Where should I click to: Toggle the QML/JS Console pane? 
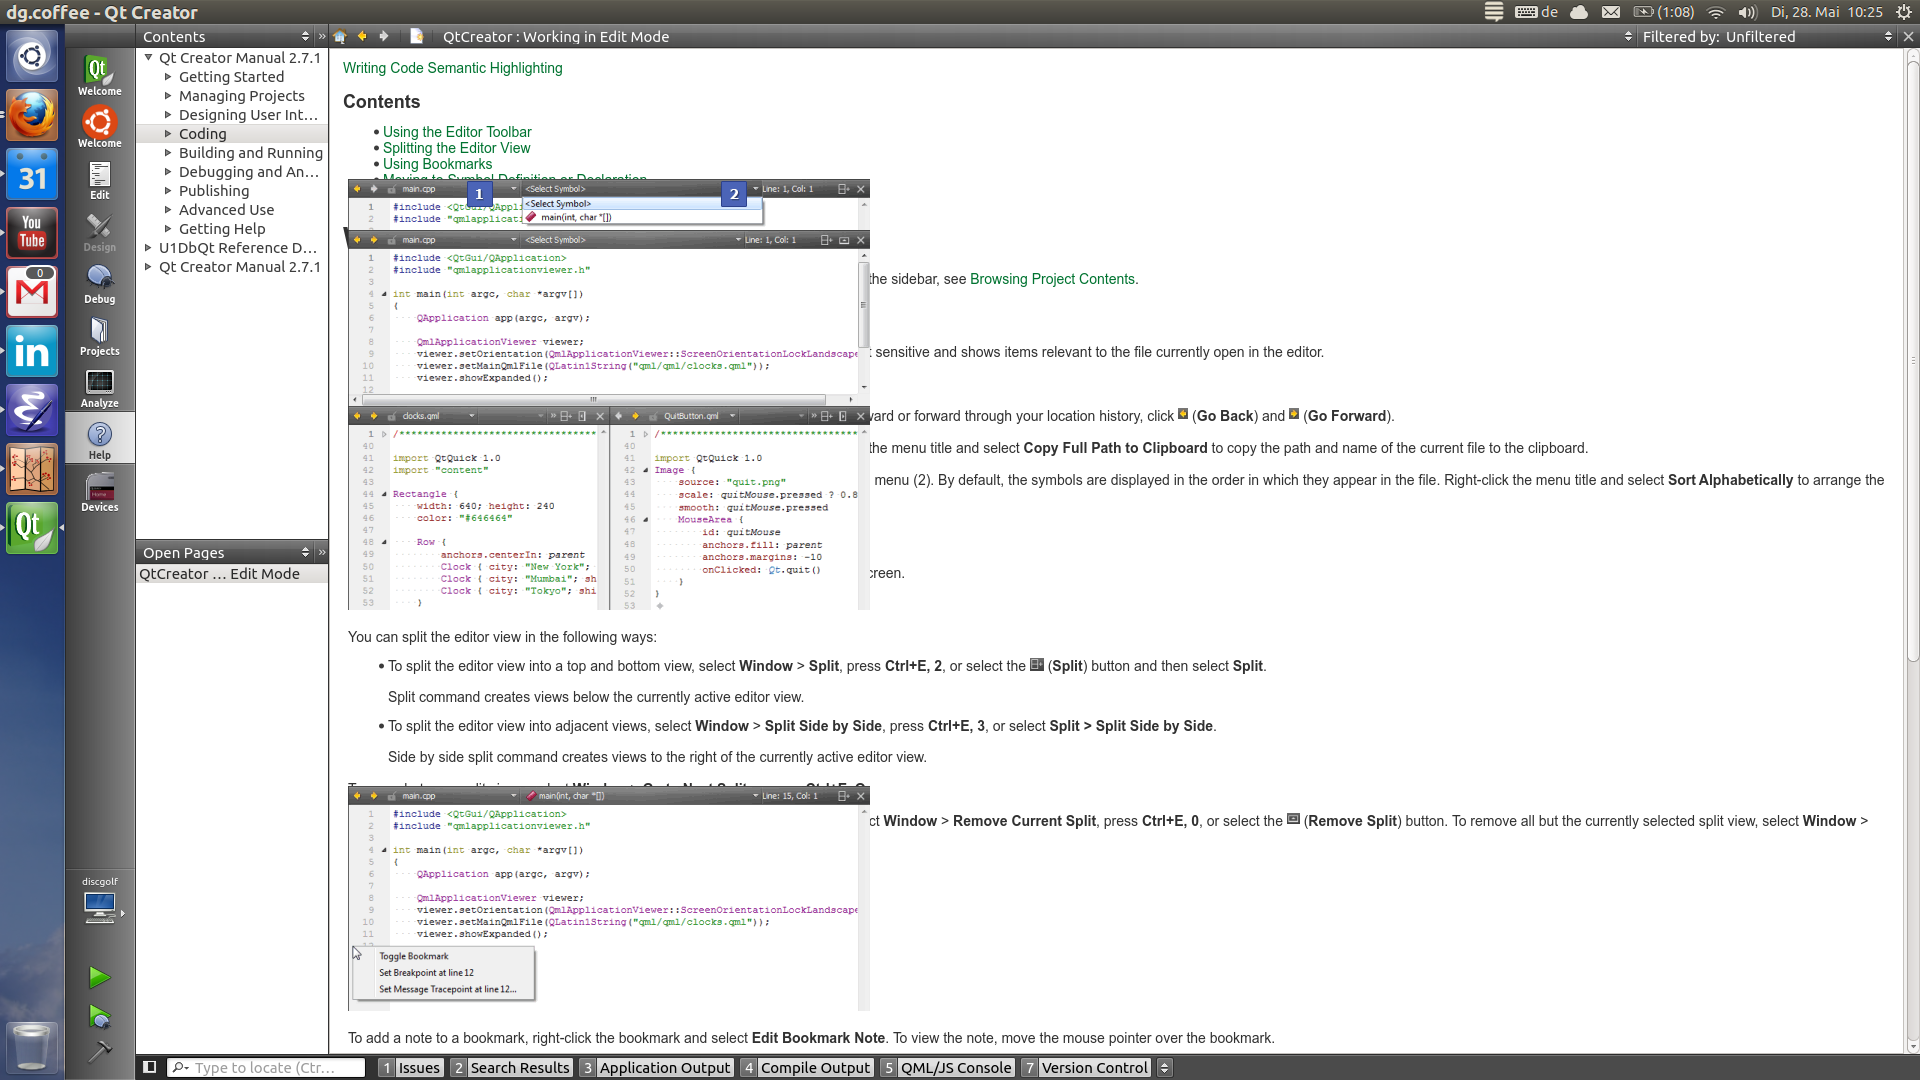(x=947, y=1068)
